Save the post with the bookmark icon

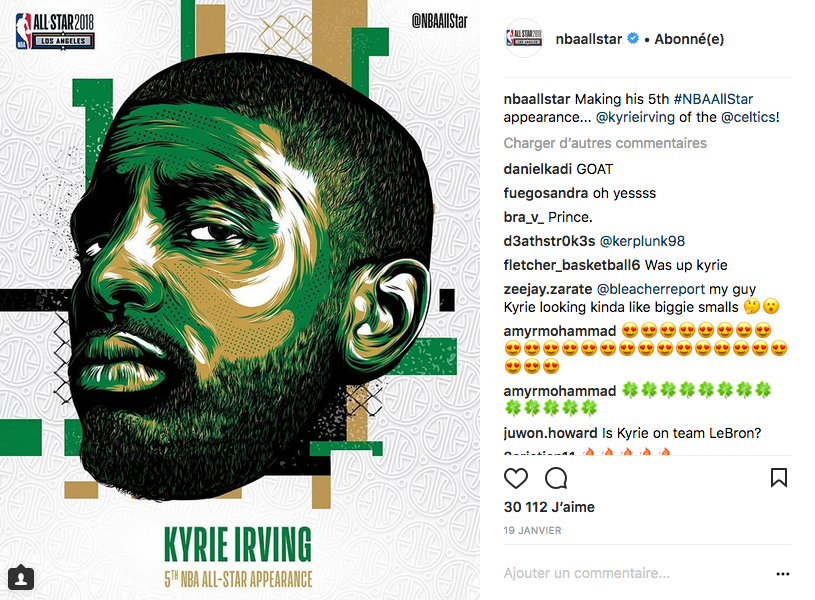coord(779,478)
